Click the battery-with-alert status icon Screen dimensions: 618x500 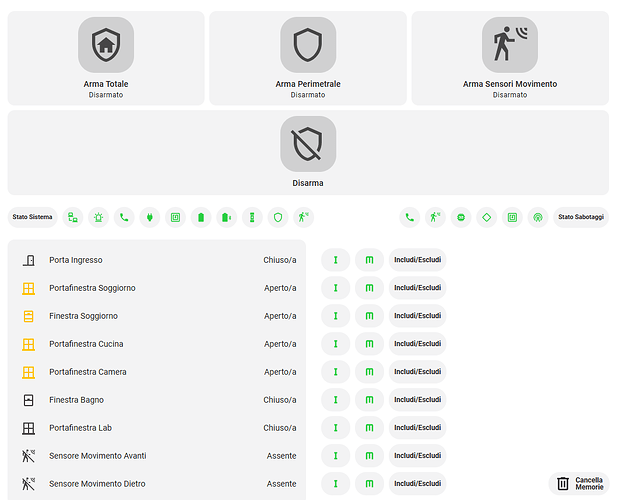[227, 217]
